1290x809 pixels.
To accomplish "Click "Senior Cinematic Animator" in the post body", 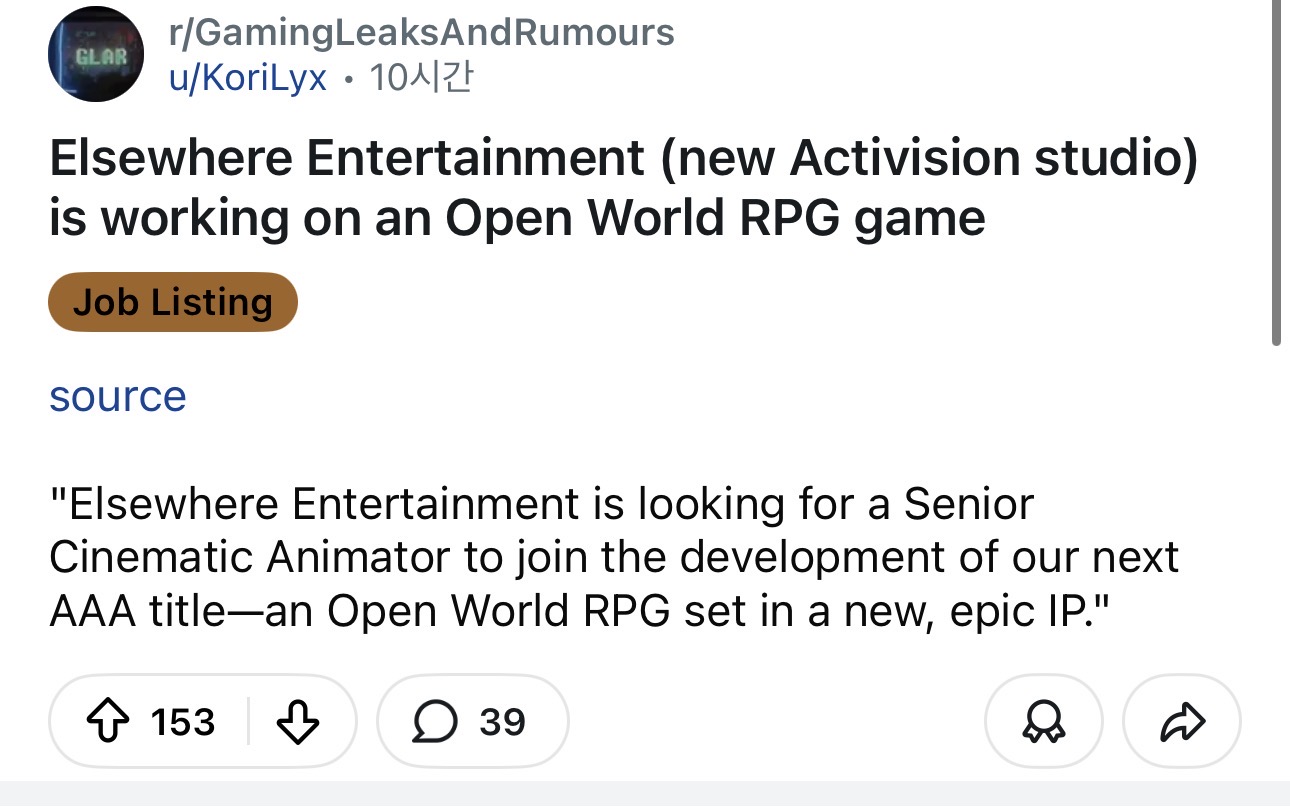I will pyautogui.click(x=542, y=532).
